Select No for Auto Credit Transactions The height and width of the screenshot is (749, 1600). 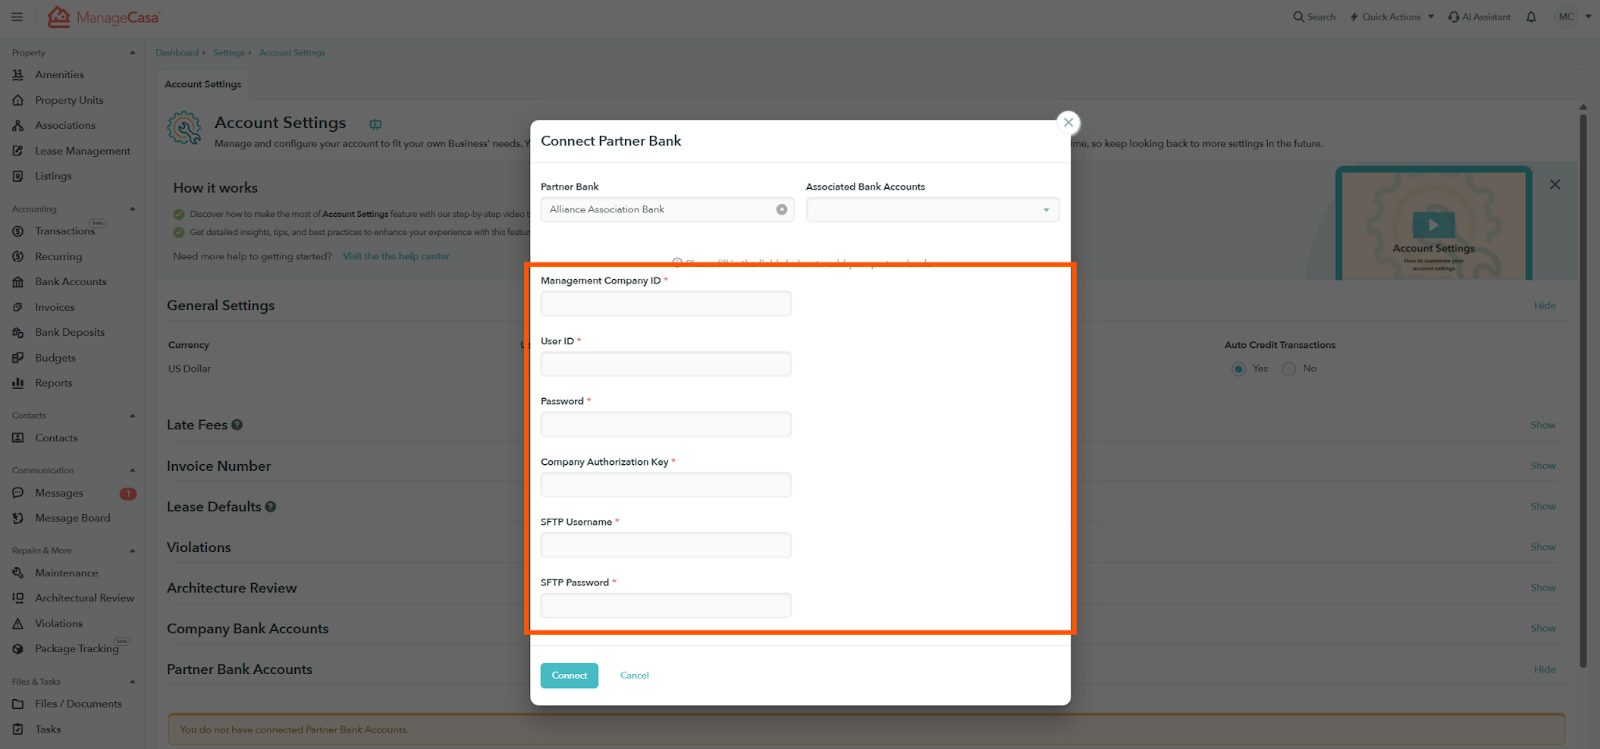click(1289, 369)
